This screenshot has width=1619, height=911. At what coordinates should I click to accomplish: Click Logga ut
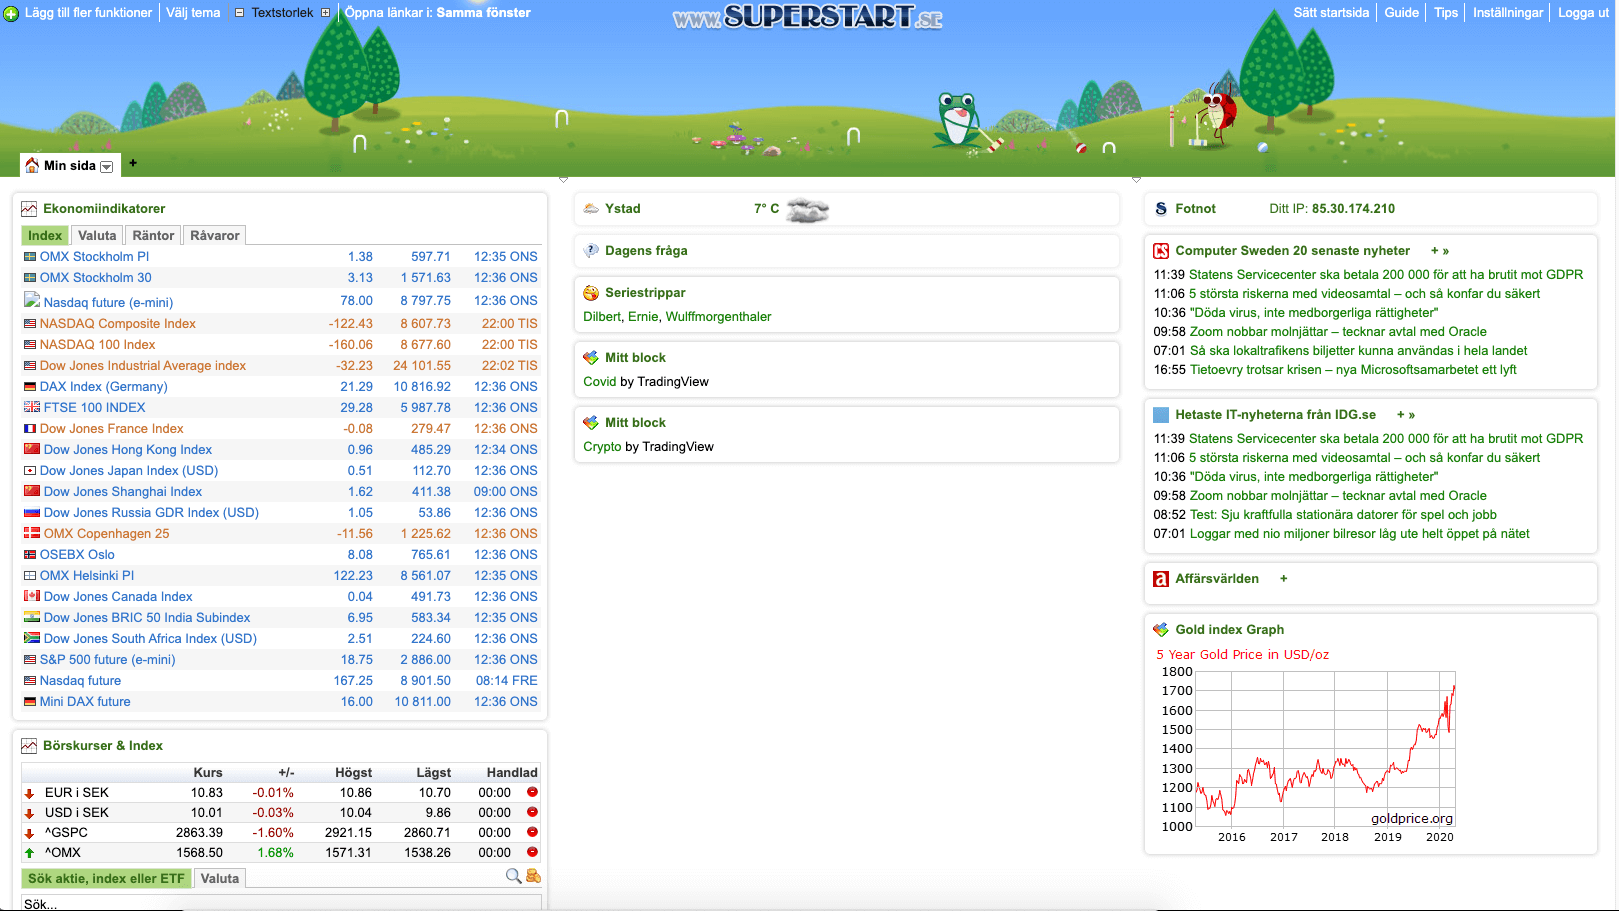pos(1583,13)
